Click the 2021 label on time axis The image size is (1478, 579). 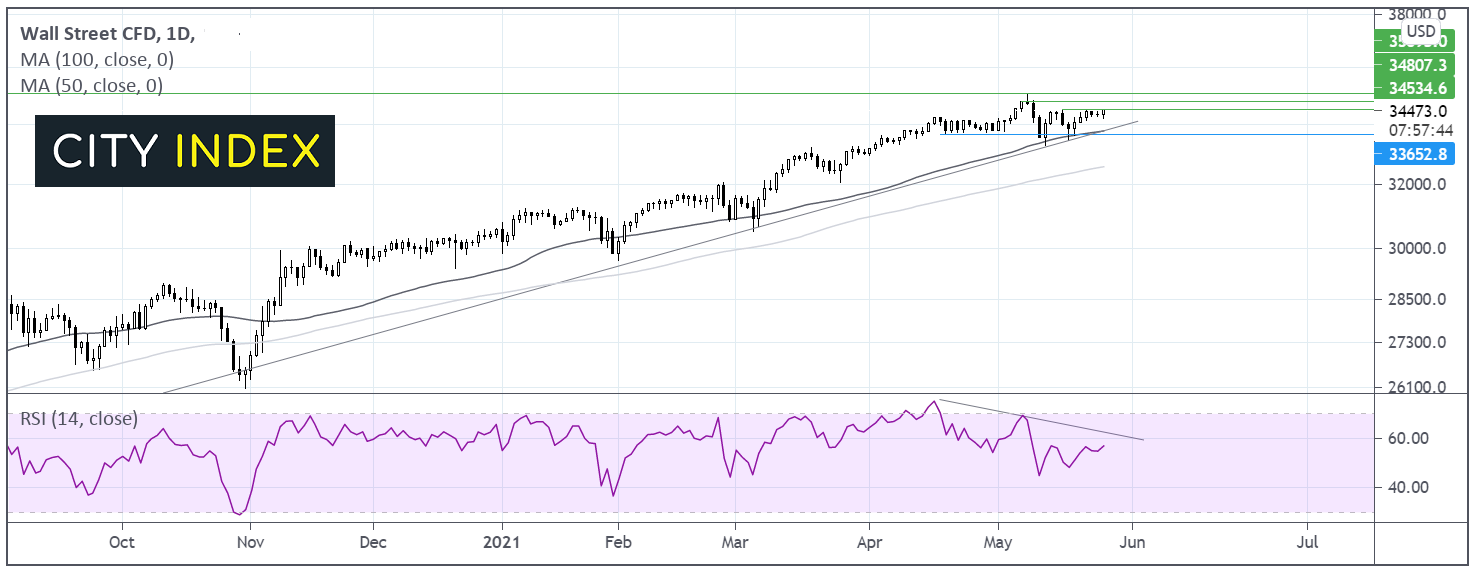[x=501, y=544]
